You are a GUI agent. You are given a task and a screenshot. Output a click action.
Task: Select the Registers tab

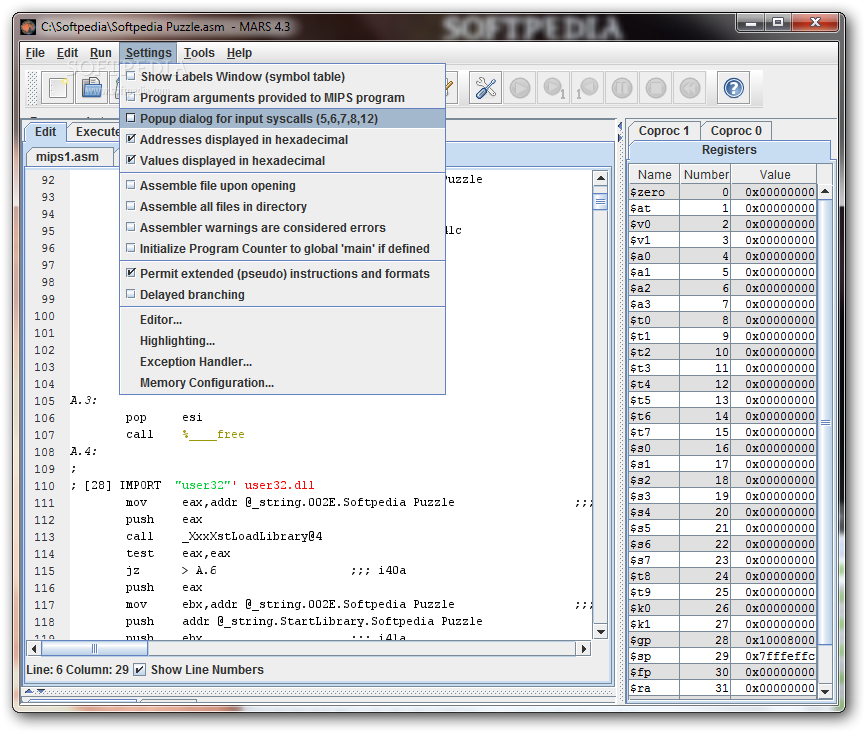point(728,150)
